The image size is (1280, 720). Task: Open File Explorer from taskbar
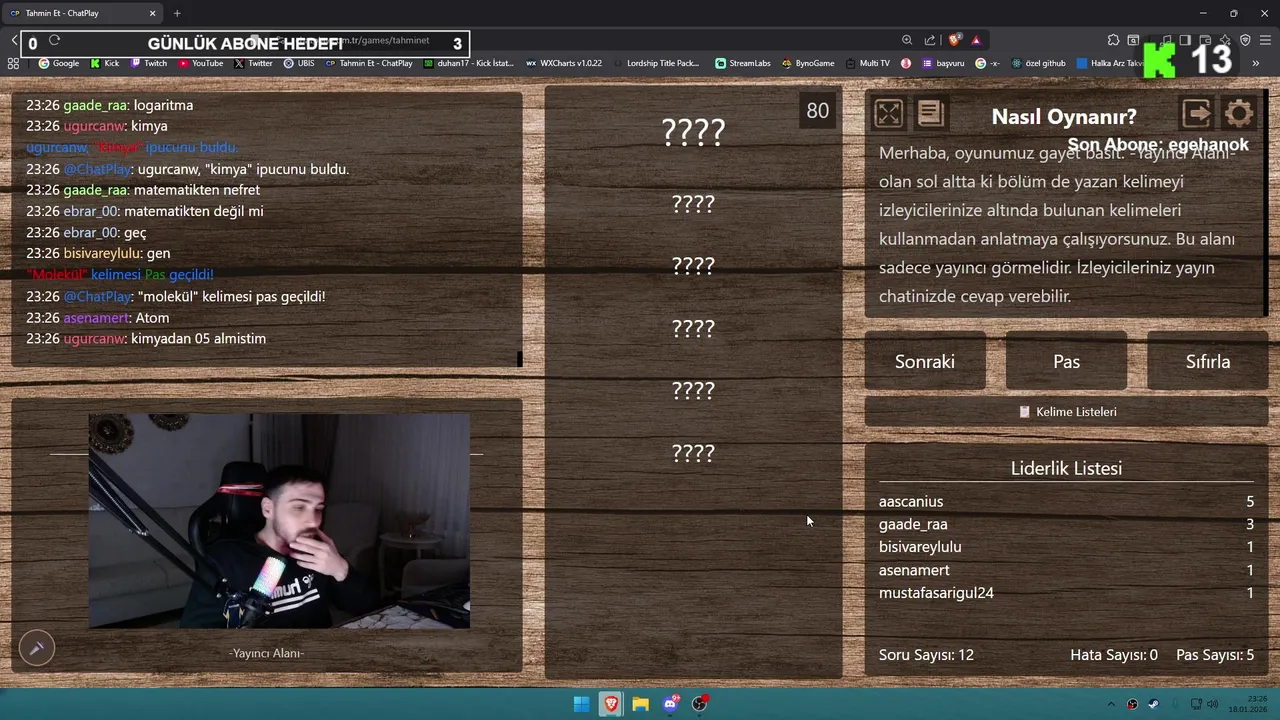[640, 704]
